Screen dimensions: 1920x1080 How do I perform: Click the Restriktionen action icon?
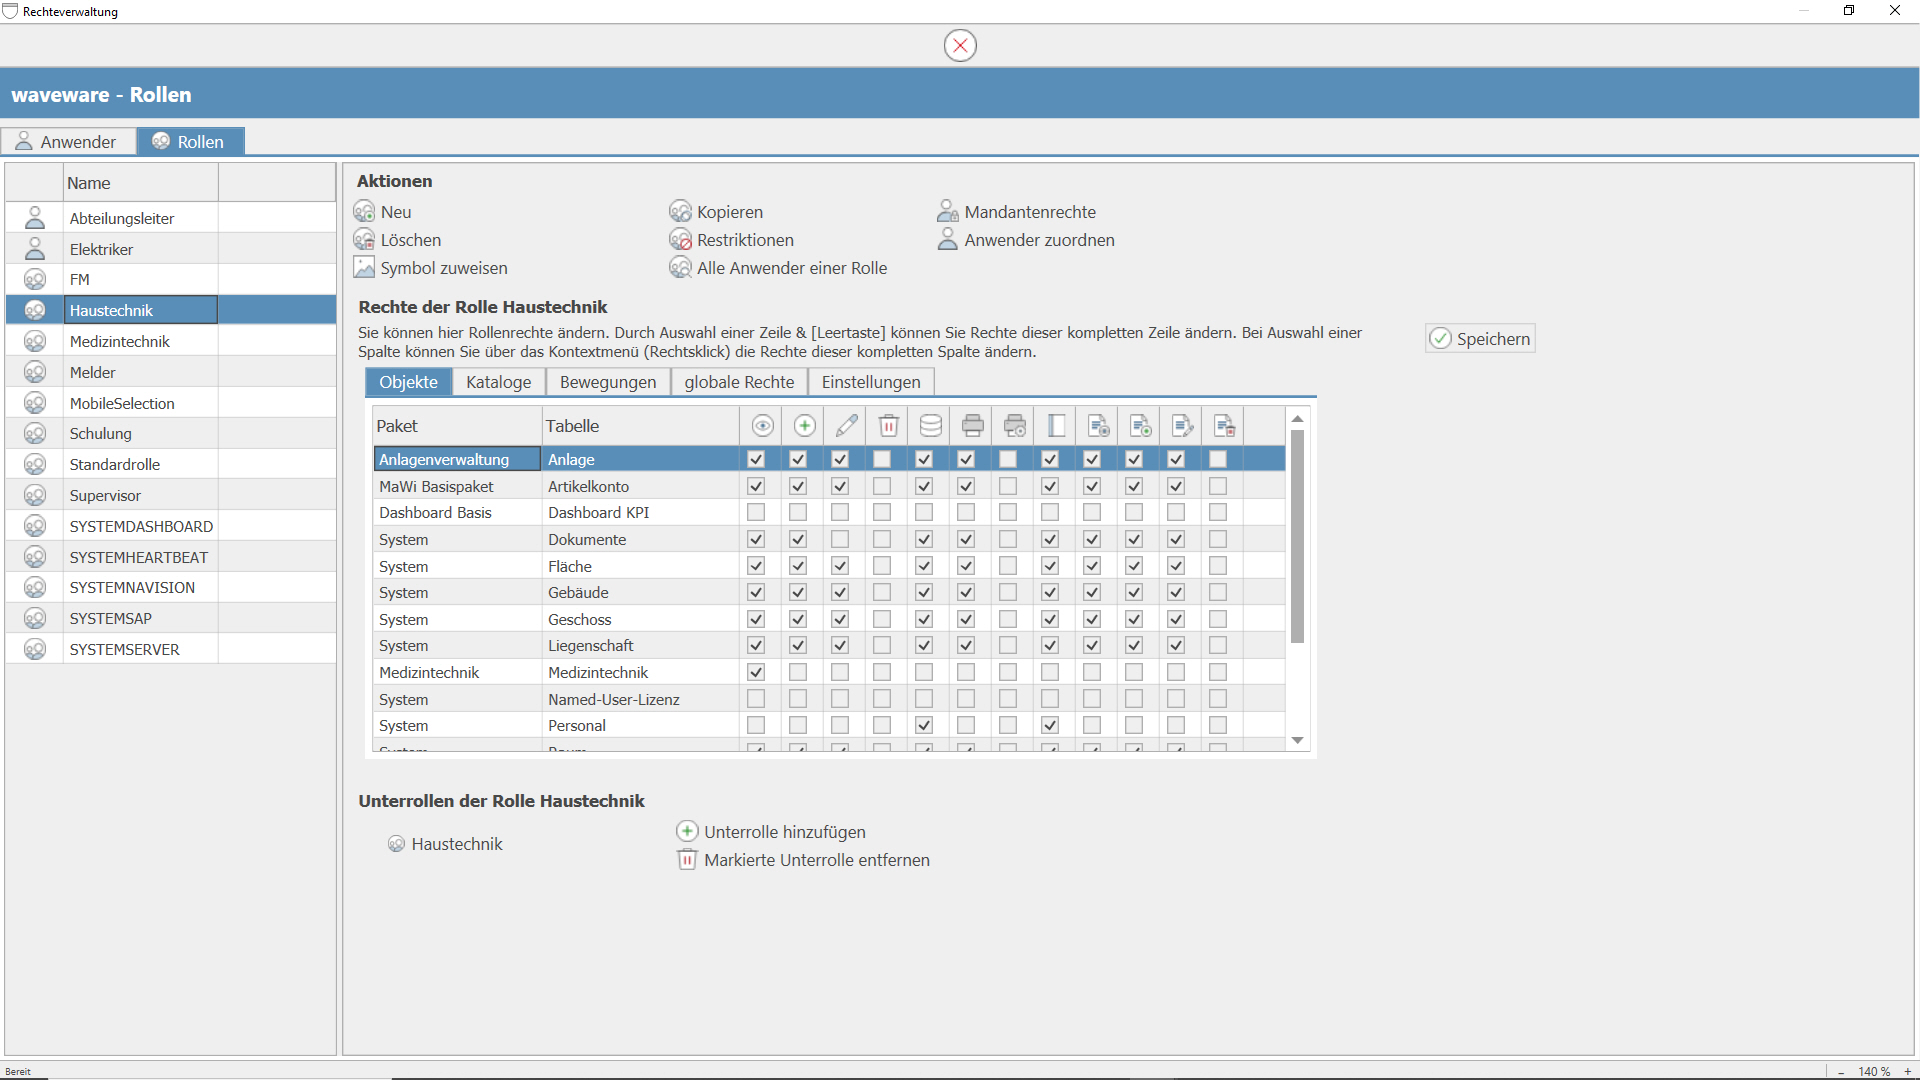(681, 240)
